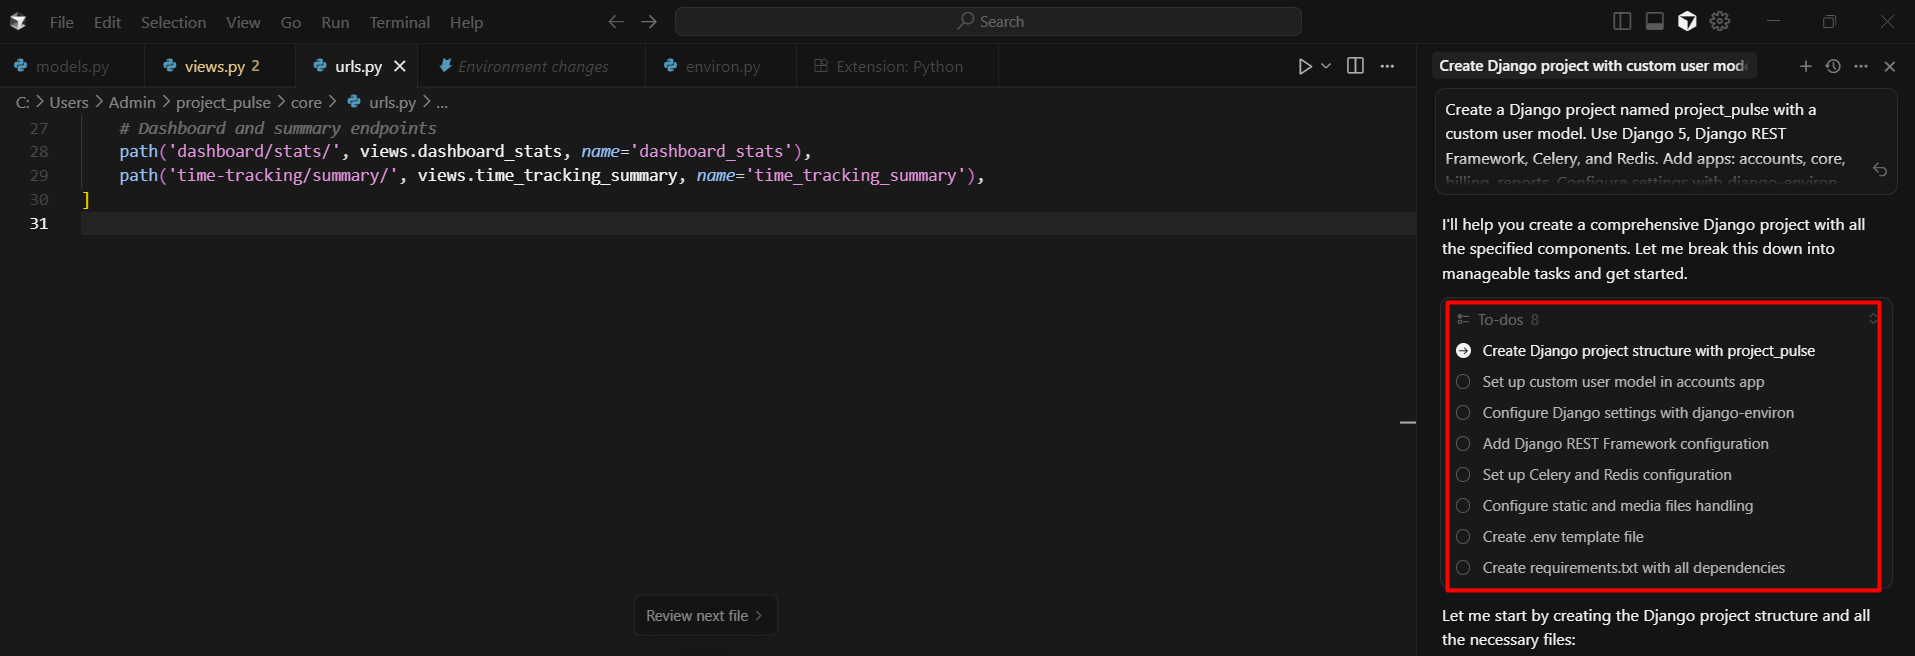This screenshot has width=1915, height=656.
Task: Open the Help menu
Action: [466, 22]
